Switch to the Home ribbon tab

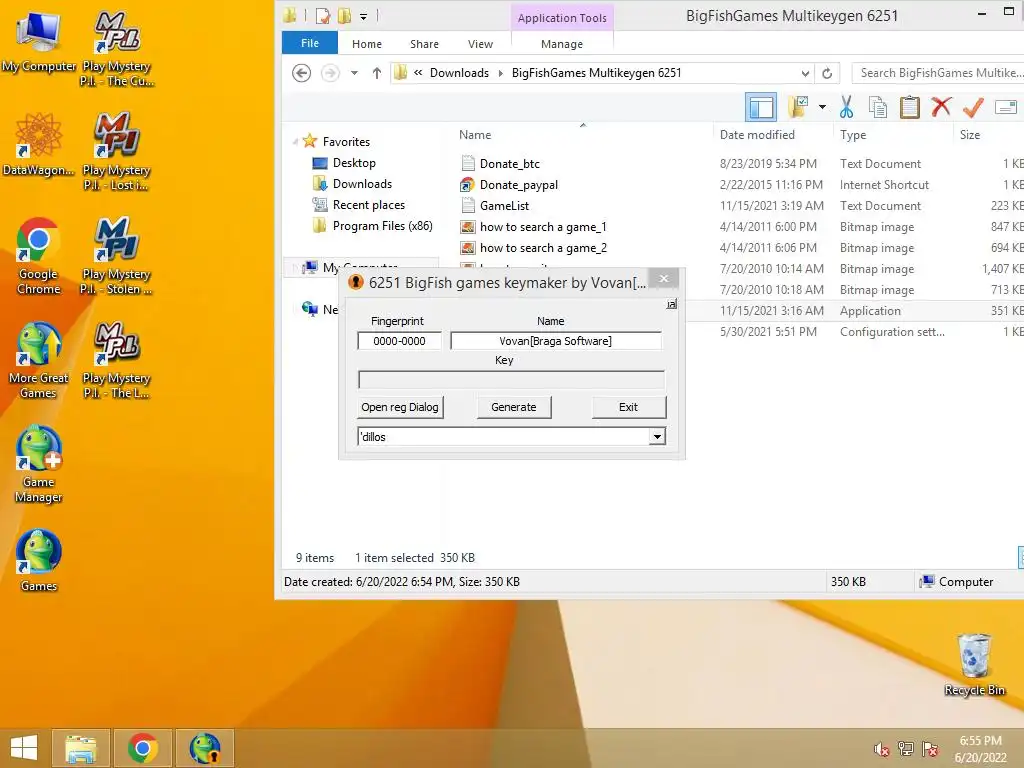pyautogui.click(x=367, y=44)
